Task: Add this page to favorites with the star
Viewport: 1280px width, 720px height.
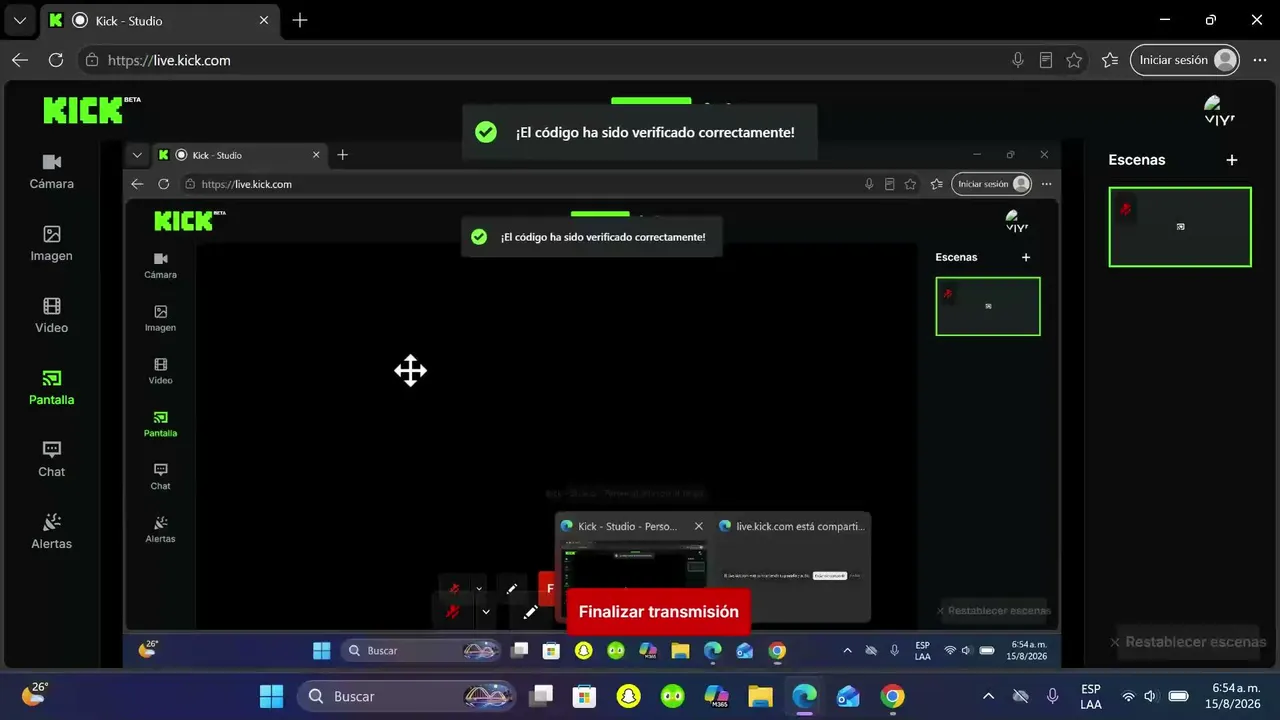Action: coord(1074,60)
